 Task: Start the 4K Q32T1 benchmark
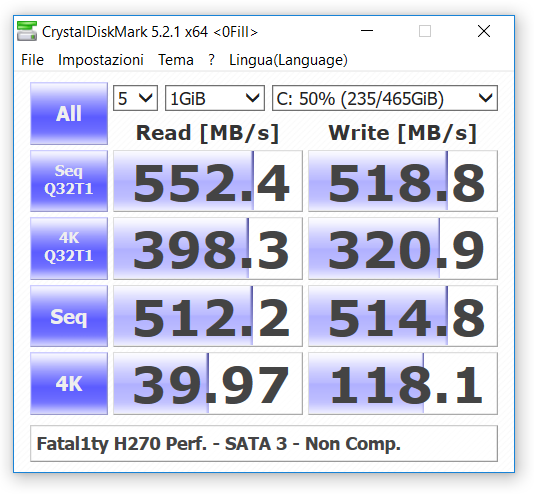tap(69, 248)
